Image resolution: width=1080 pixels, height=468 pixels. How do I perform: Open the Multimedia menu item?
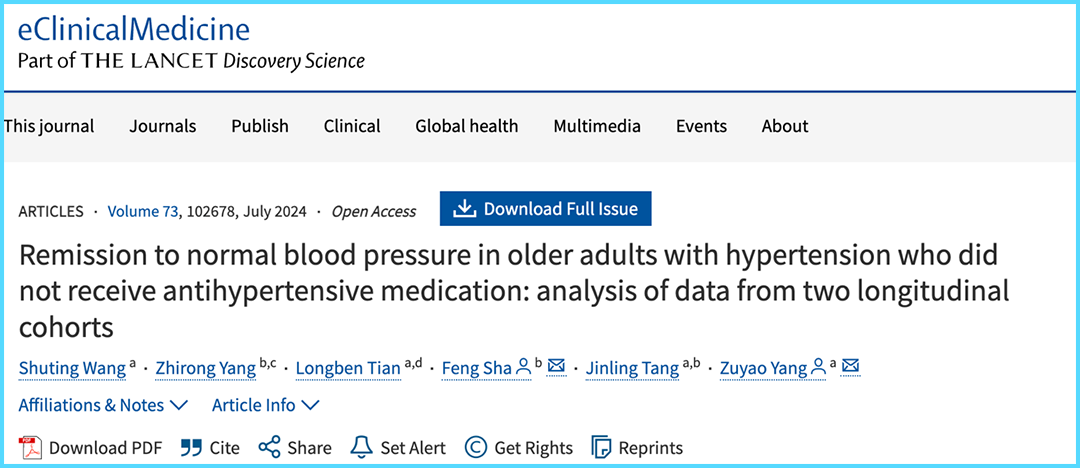tap(597, 127)
